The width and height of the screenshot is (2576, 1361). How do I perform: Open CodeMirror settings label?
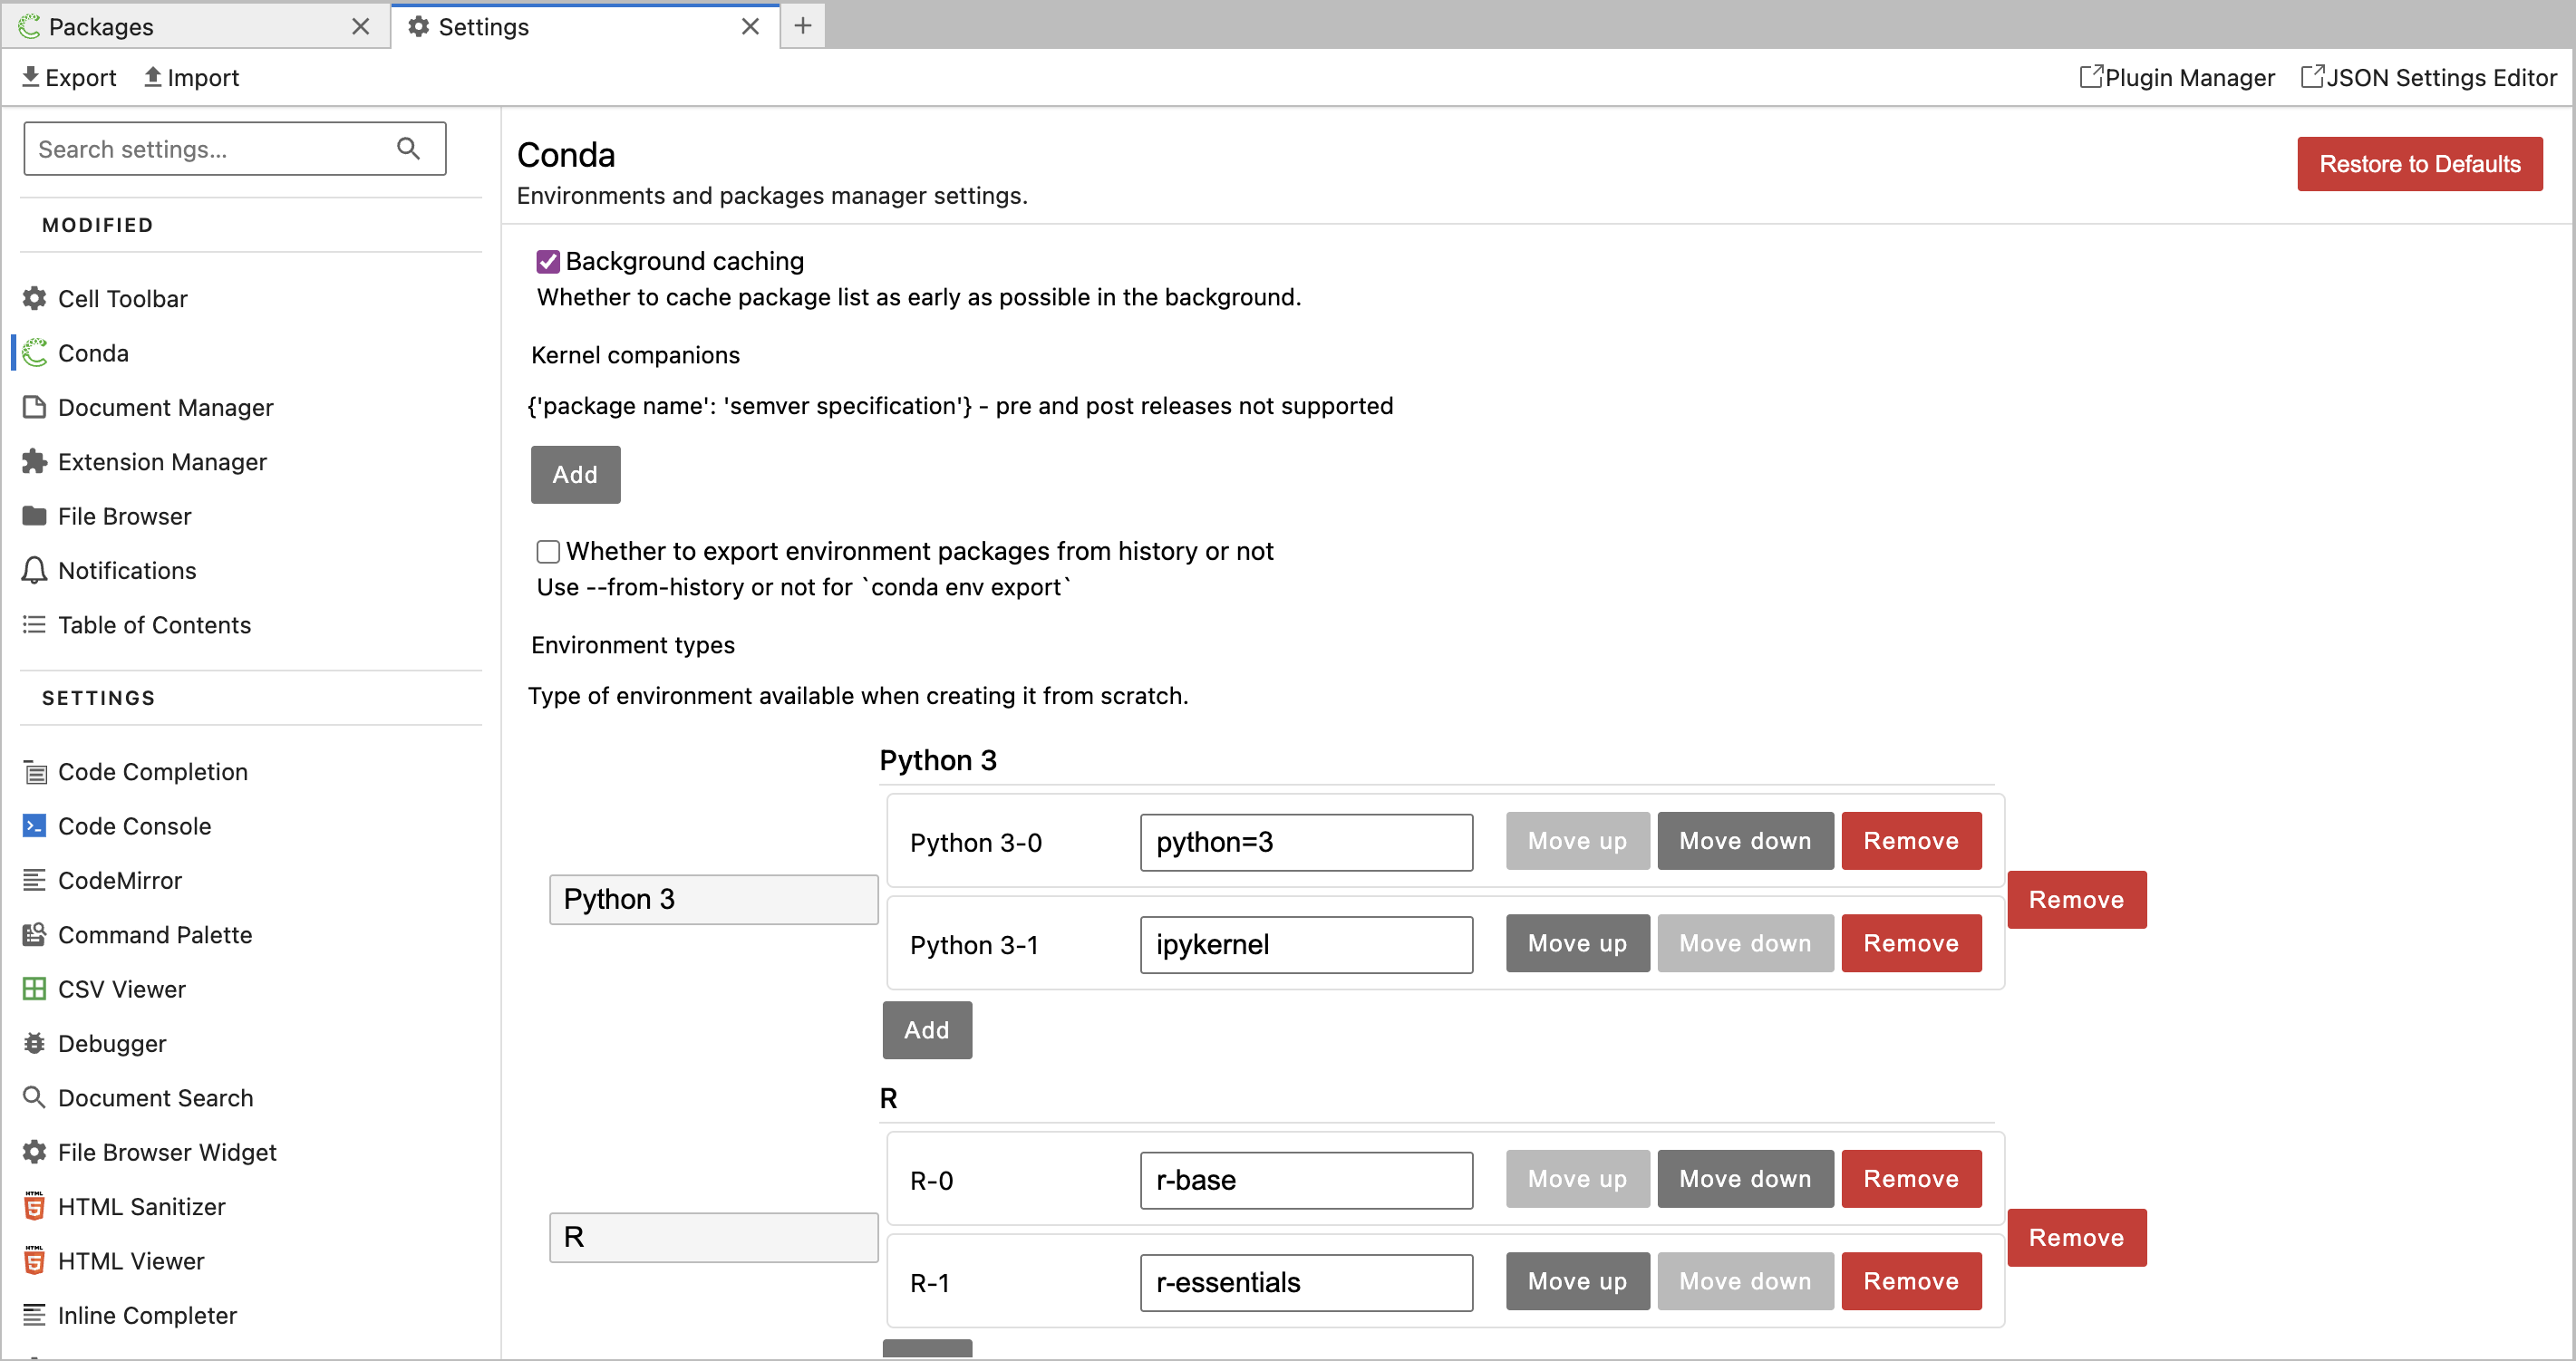coord(120,880)
